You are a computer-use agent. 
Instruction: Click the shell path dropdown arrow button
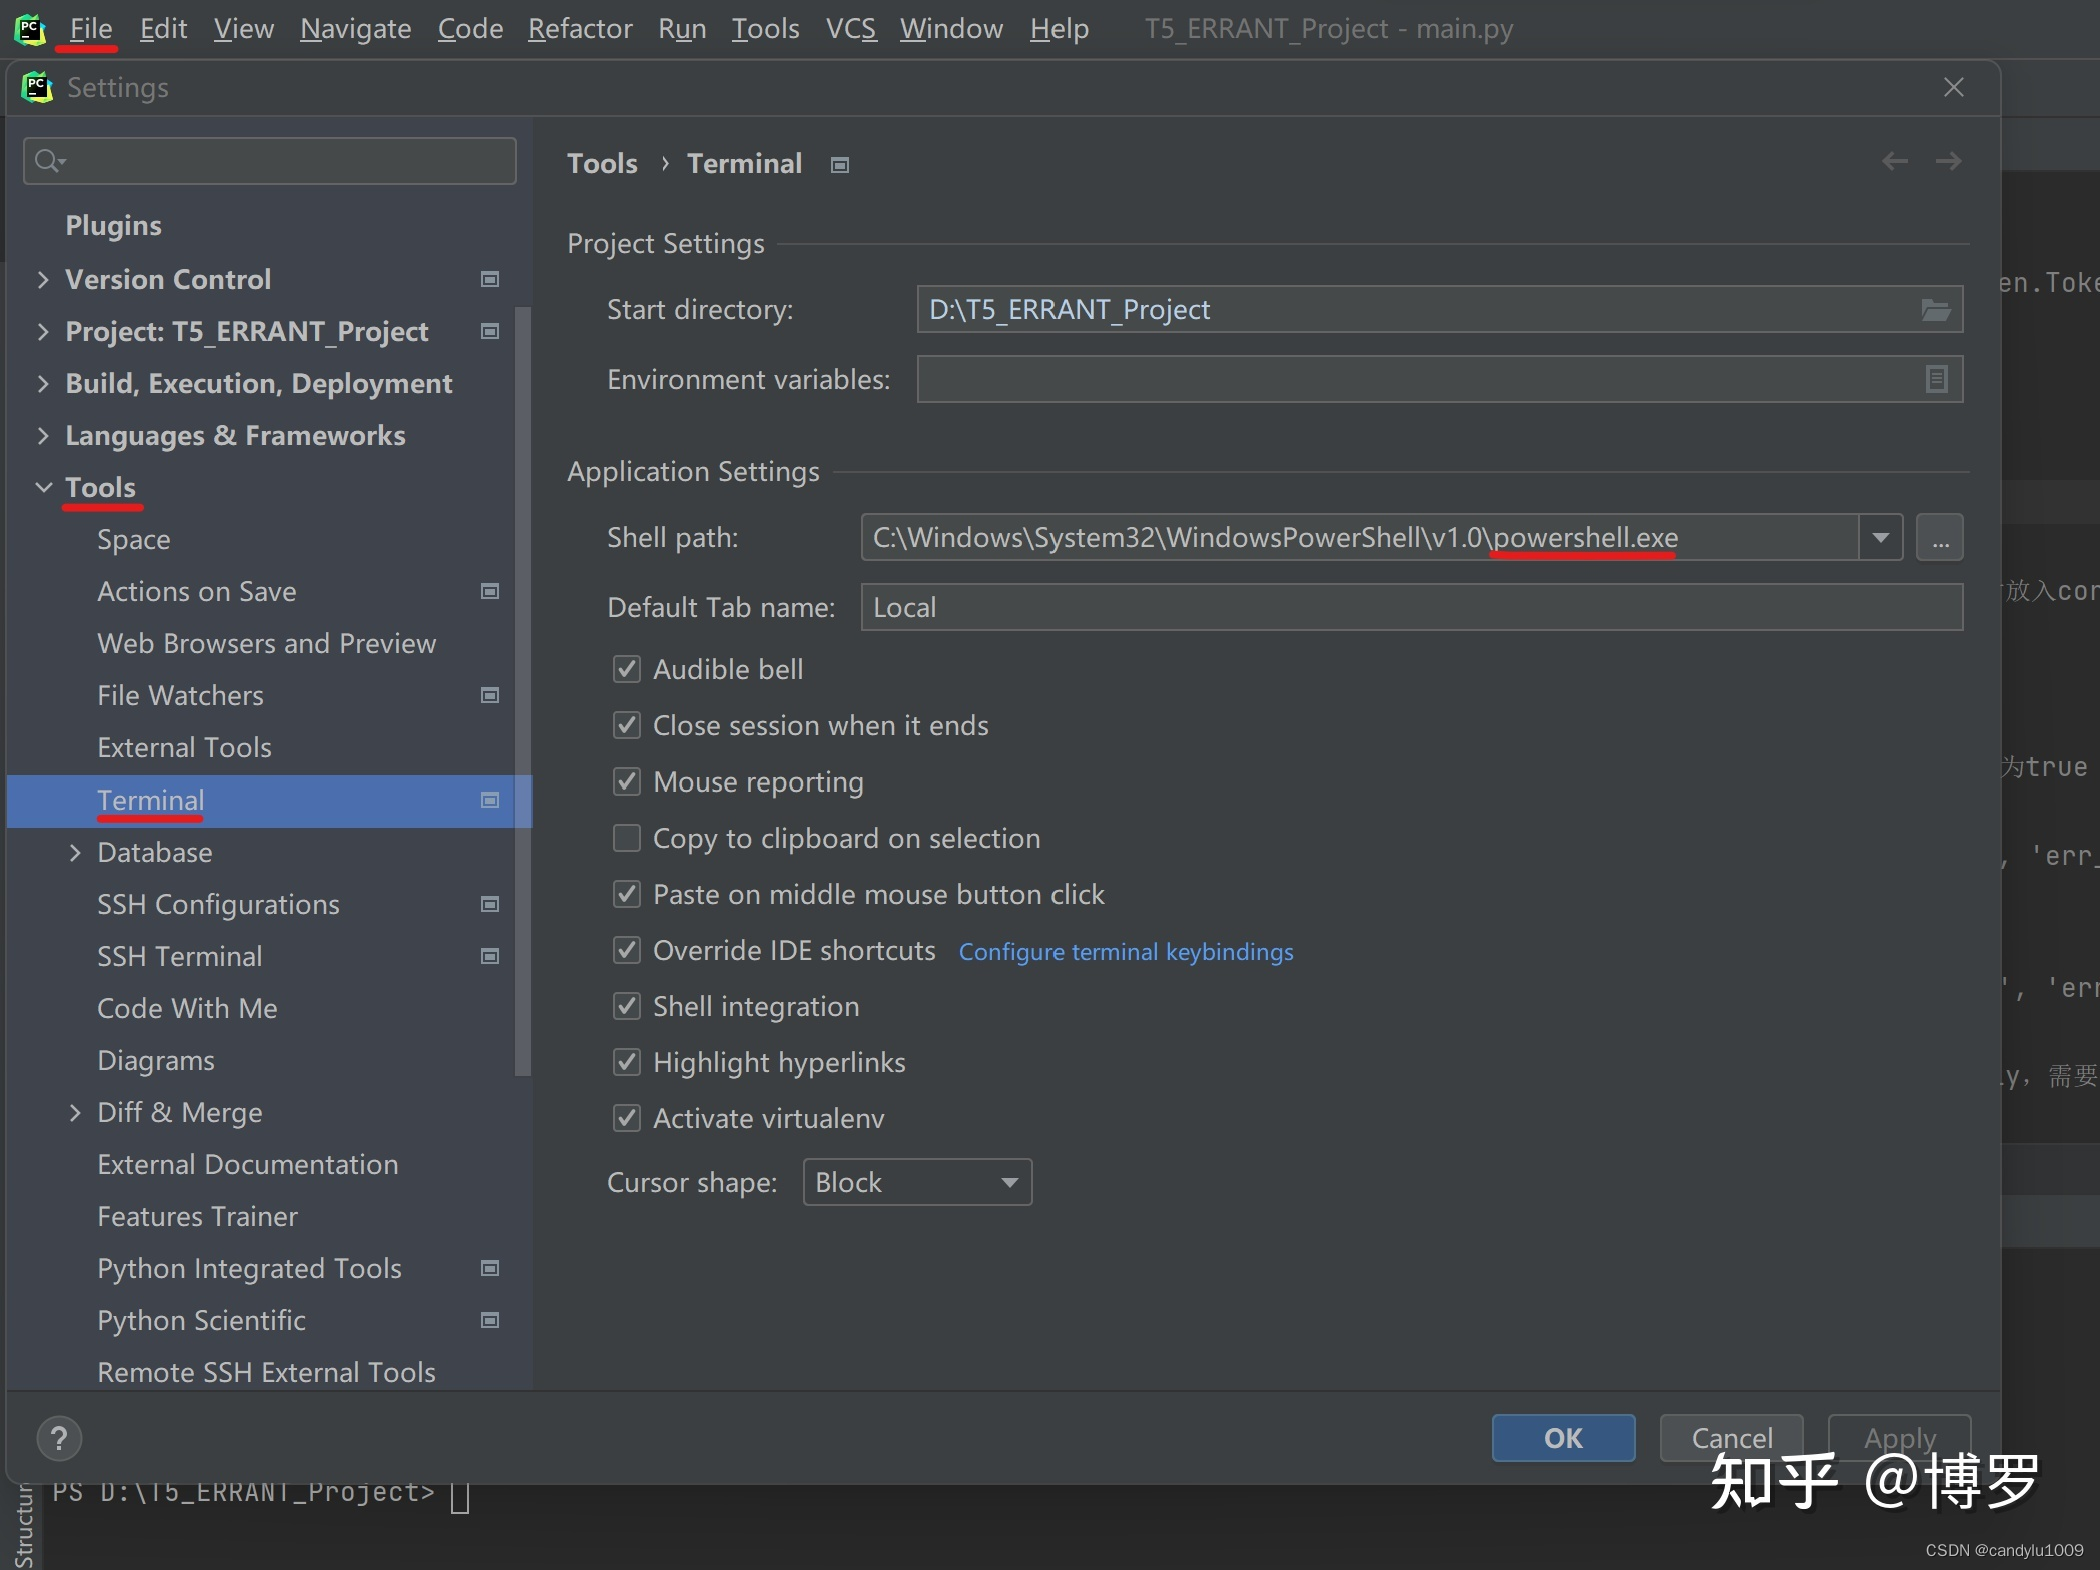click(x=1877, y=538)
